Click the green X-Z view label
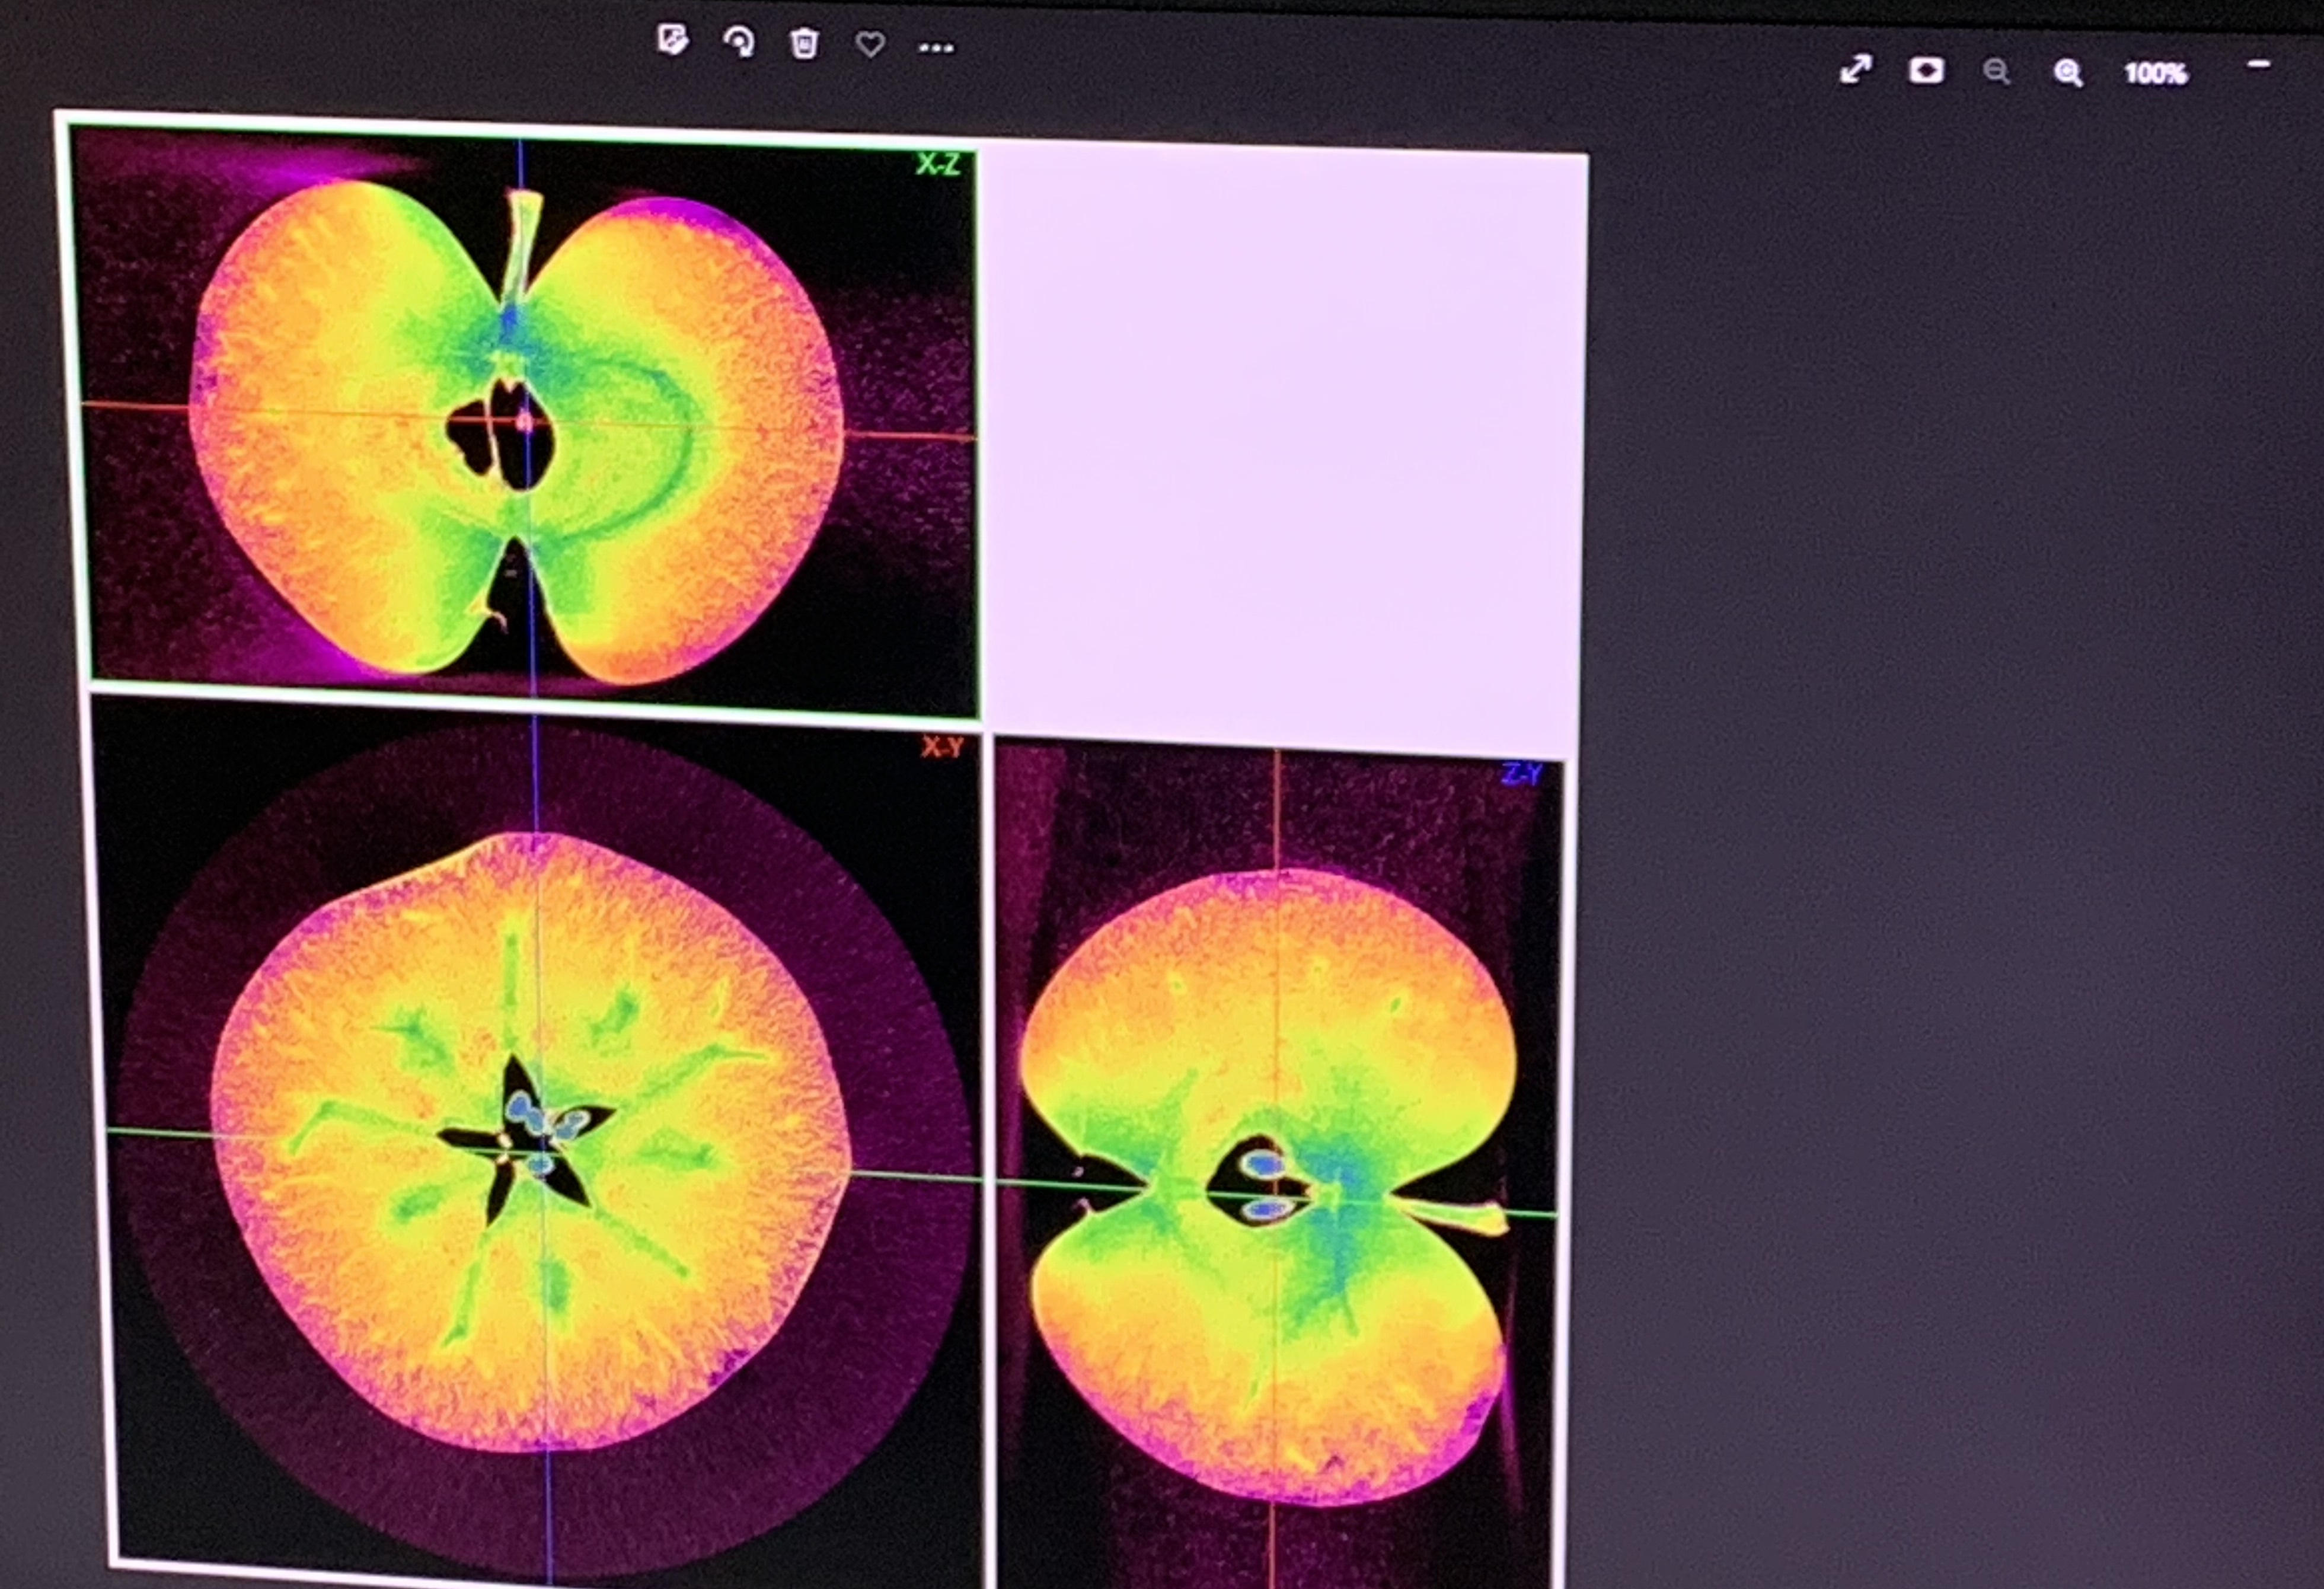 pyautogui.click(x=938, y=164)
